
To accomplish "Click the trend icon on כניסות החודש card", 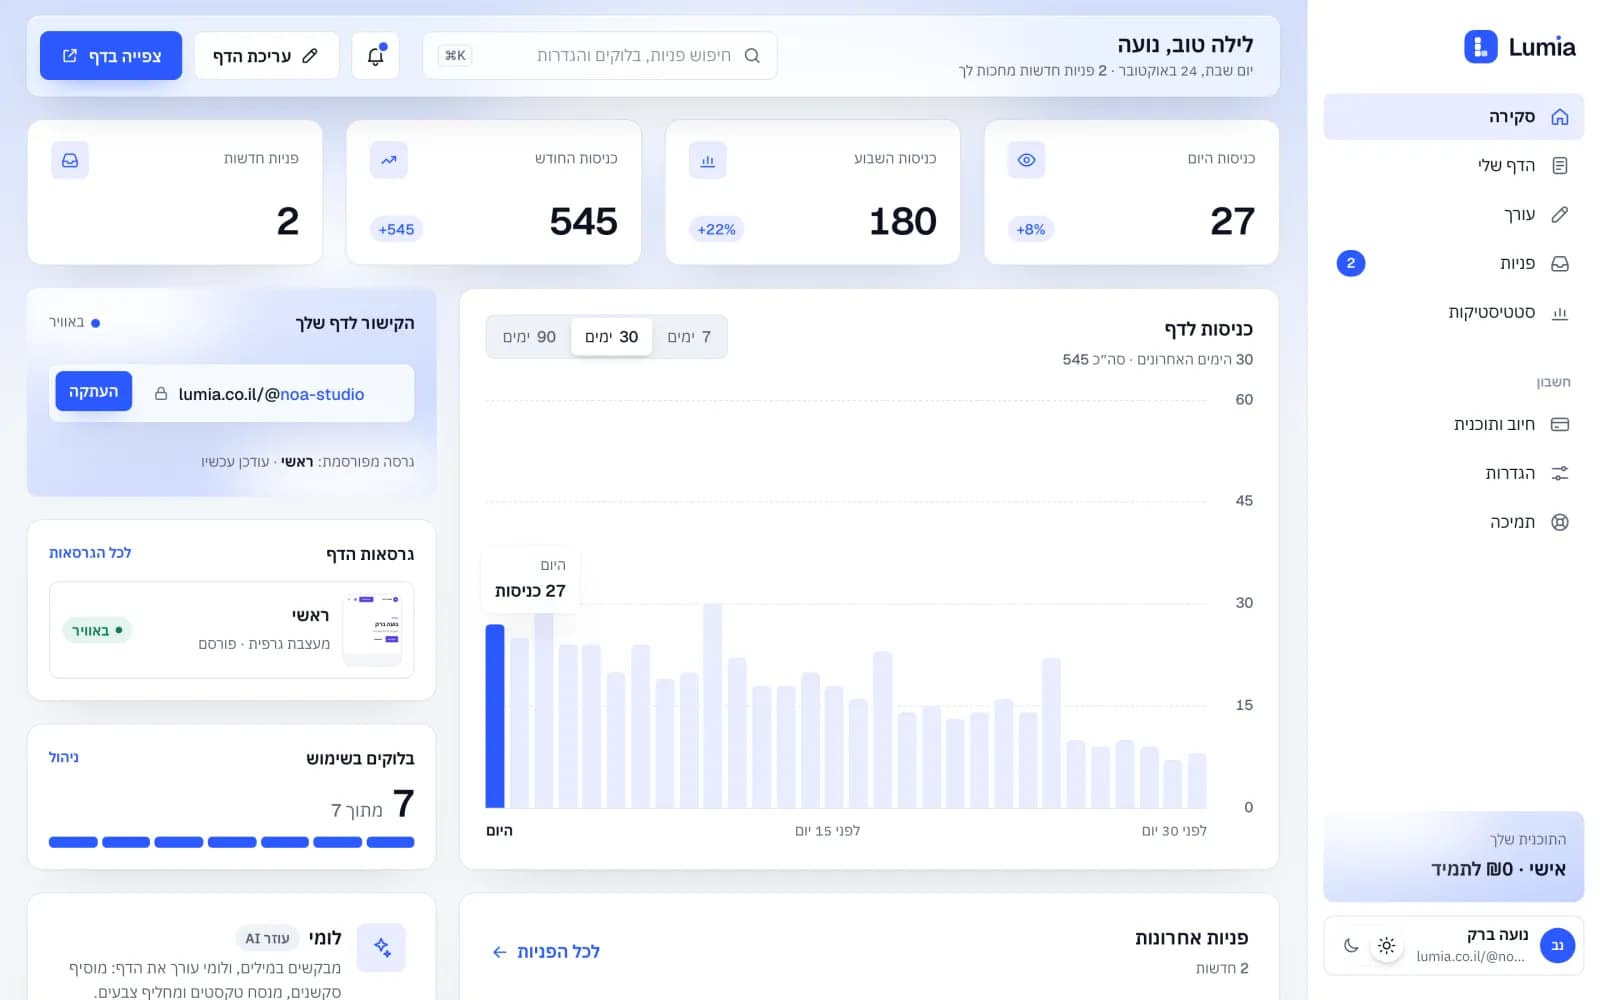I will pyautogui.click(x=388, y=160).
